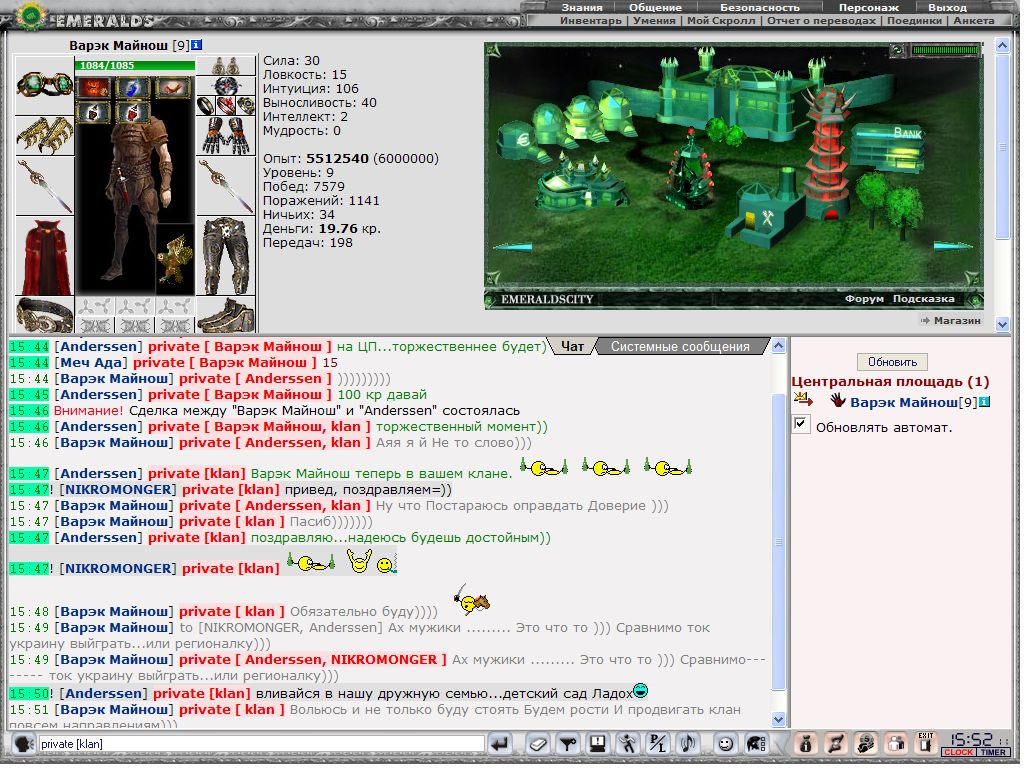Click the floppy disk save icon
The height and width of the screenshot is (768, 1024).
click(597, 744)
